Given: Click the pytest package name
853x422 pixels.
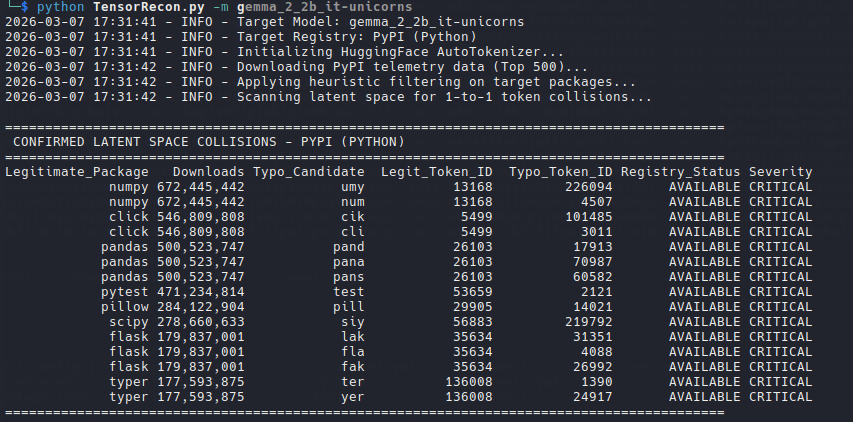Looking at the screenshot, I should click(124, 292).
